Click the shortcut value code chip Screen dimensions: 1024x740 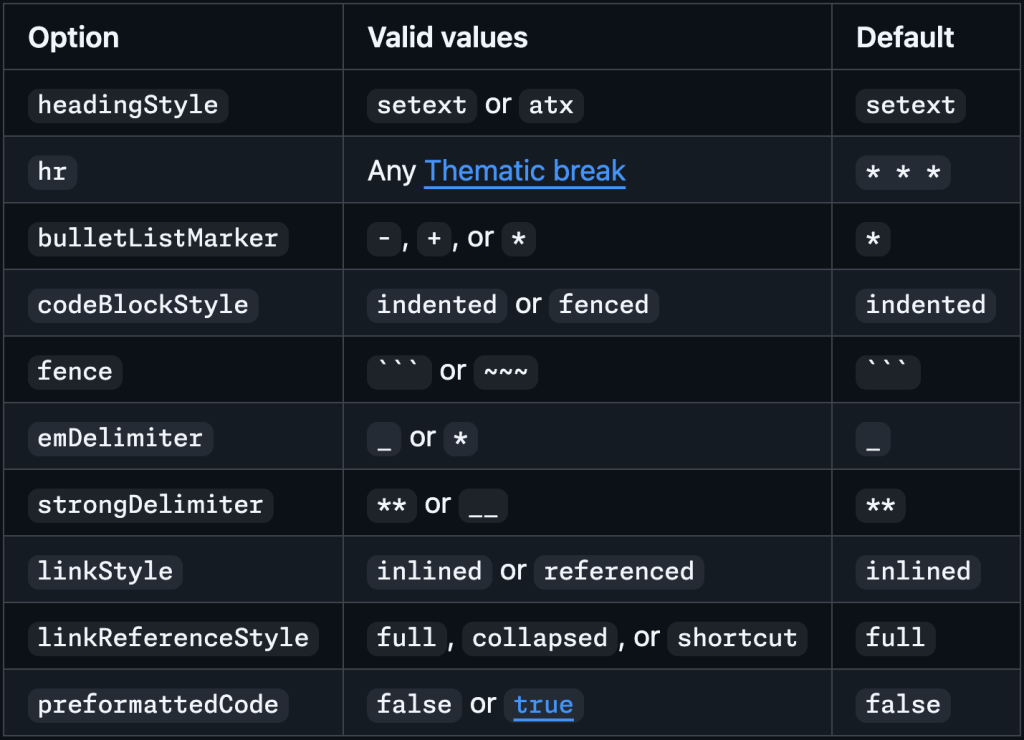pyautogui.click(x=737, y=638)
